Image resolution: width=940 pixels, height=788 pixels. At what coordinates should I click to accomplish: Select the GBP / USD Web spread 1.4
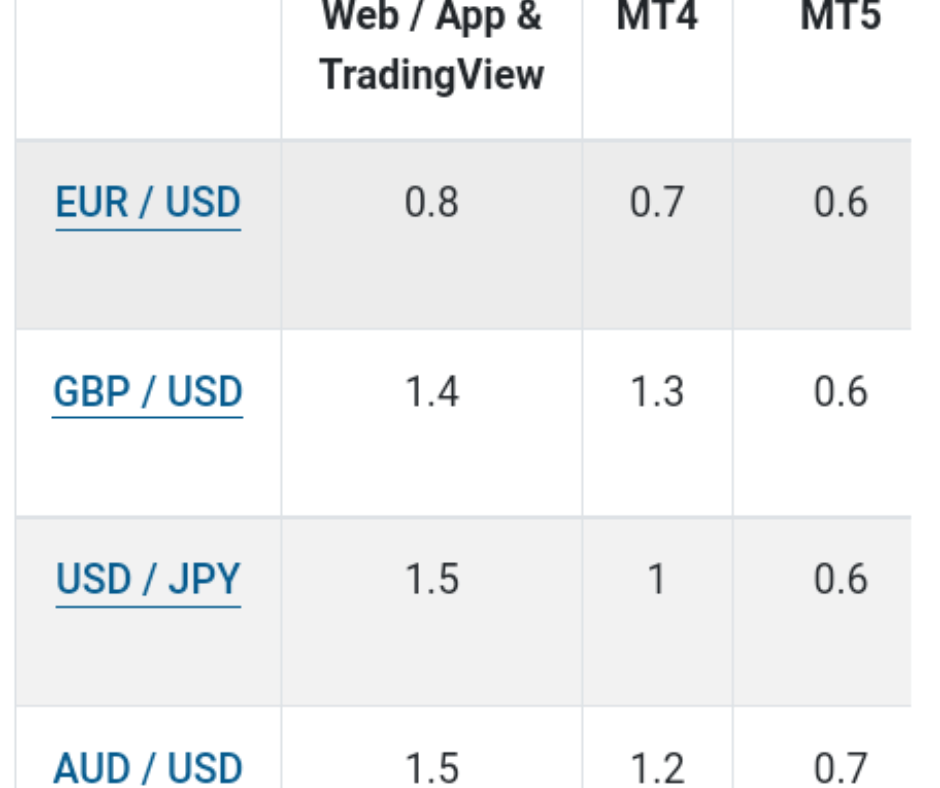431,392
